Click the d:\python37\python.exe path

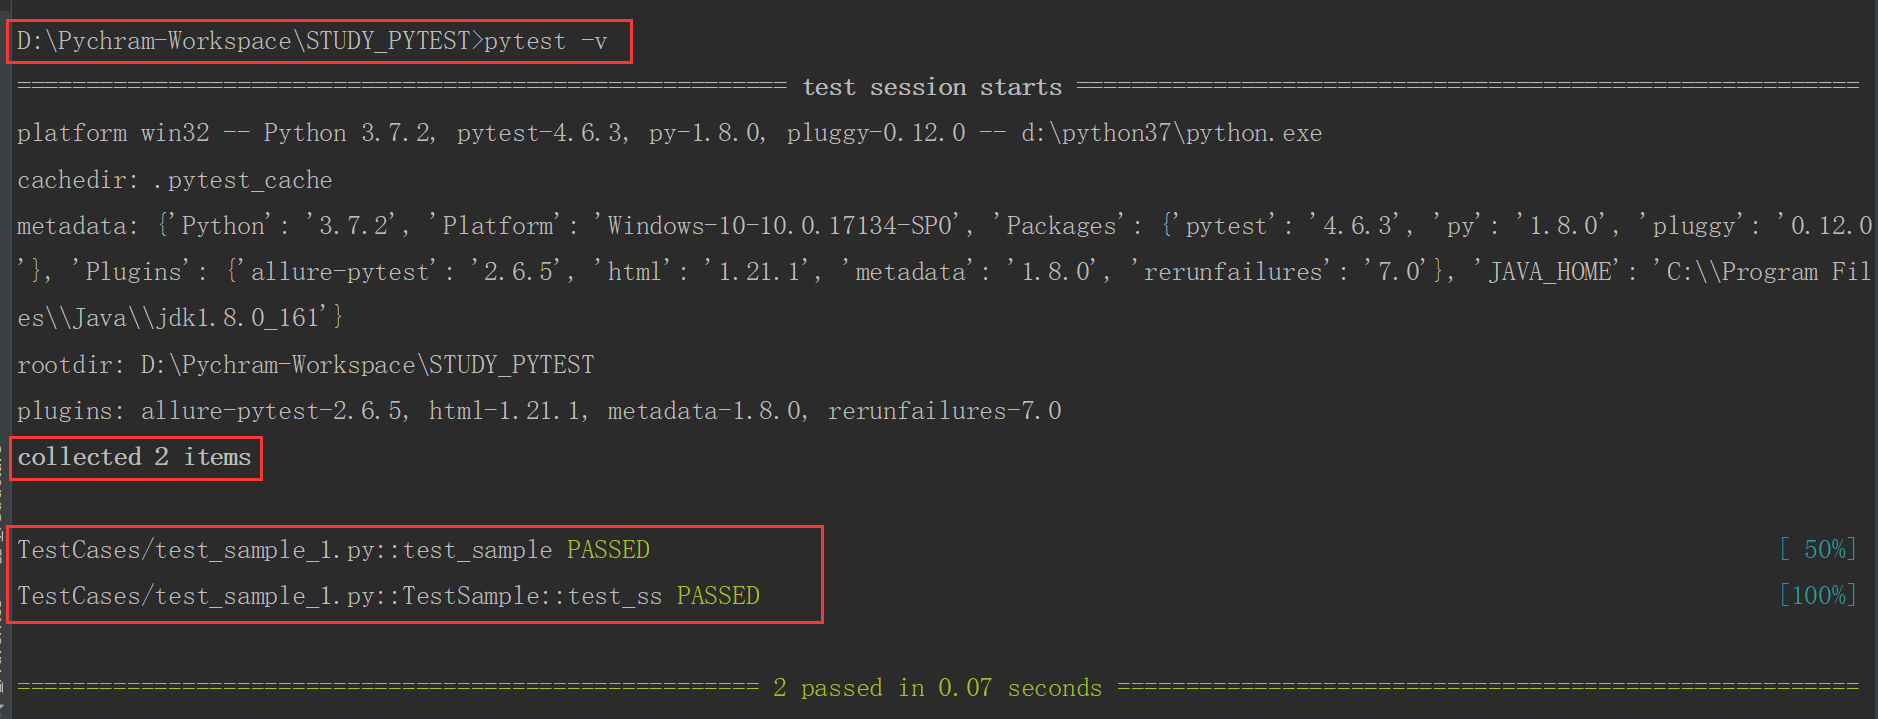1171,133
